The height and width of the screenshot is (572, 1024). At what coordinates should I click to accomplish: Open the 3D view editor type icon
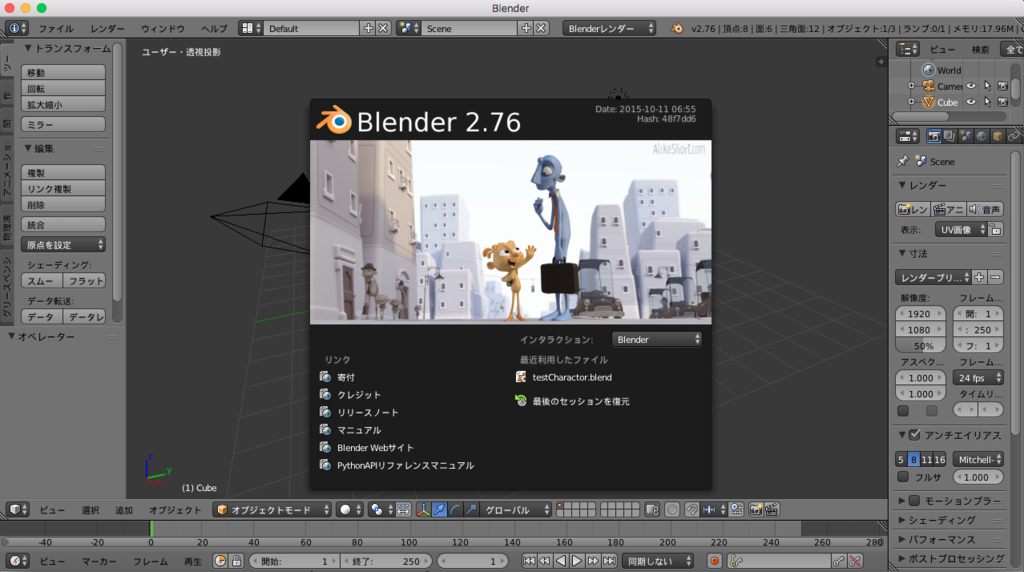17,510
